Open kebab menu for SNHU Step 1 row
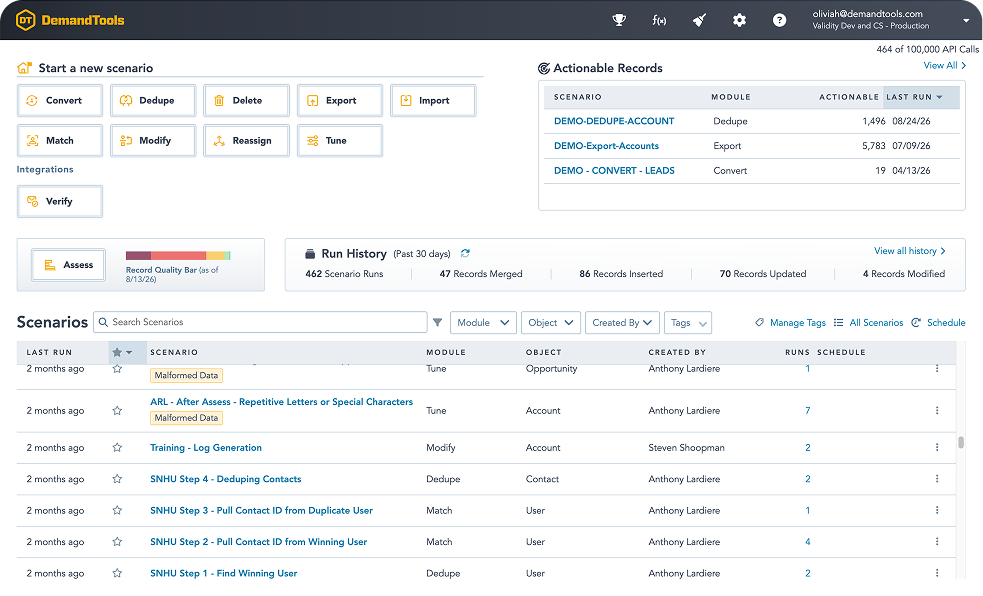983x596 pixels. click(x=937, y=573)
